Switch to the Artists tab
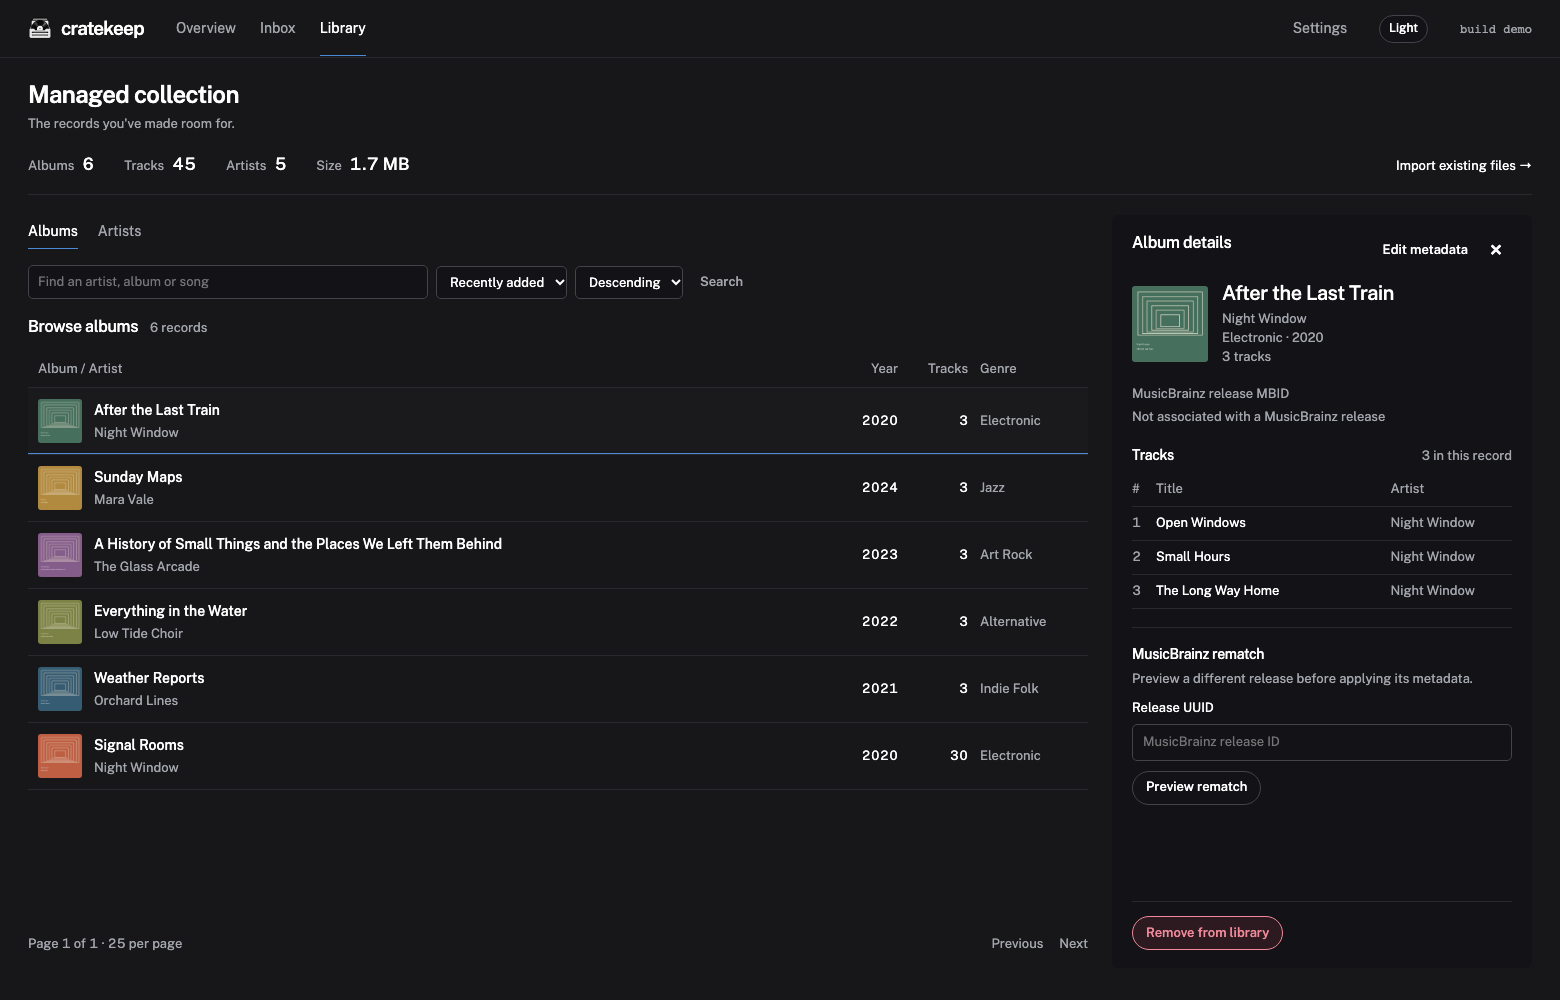Viewport: 1560px width, 1000px height. 119,231
